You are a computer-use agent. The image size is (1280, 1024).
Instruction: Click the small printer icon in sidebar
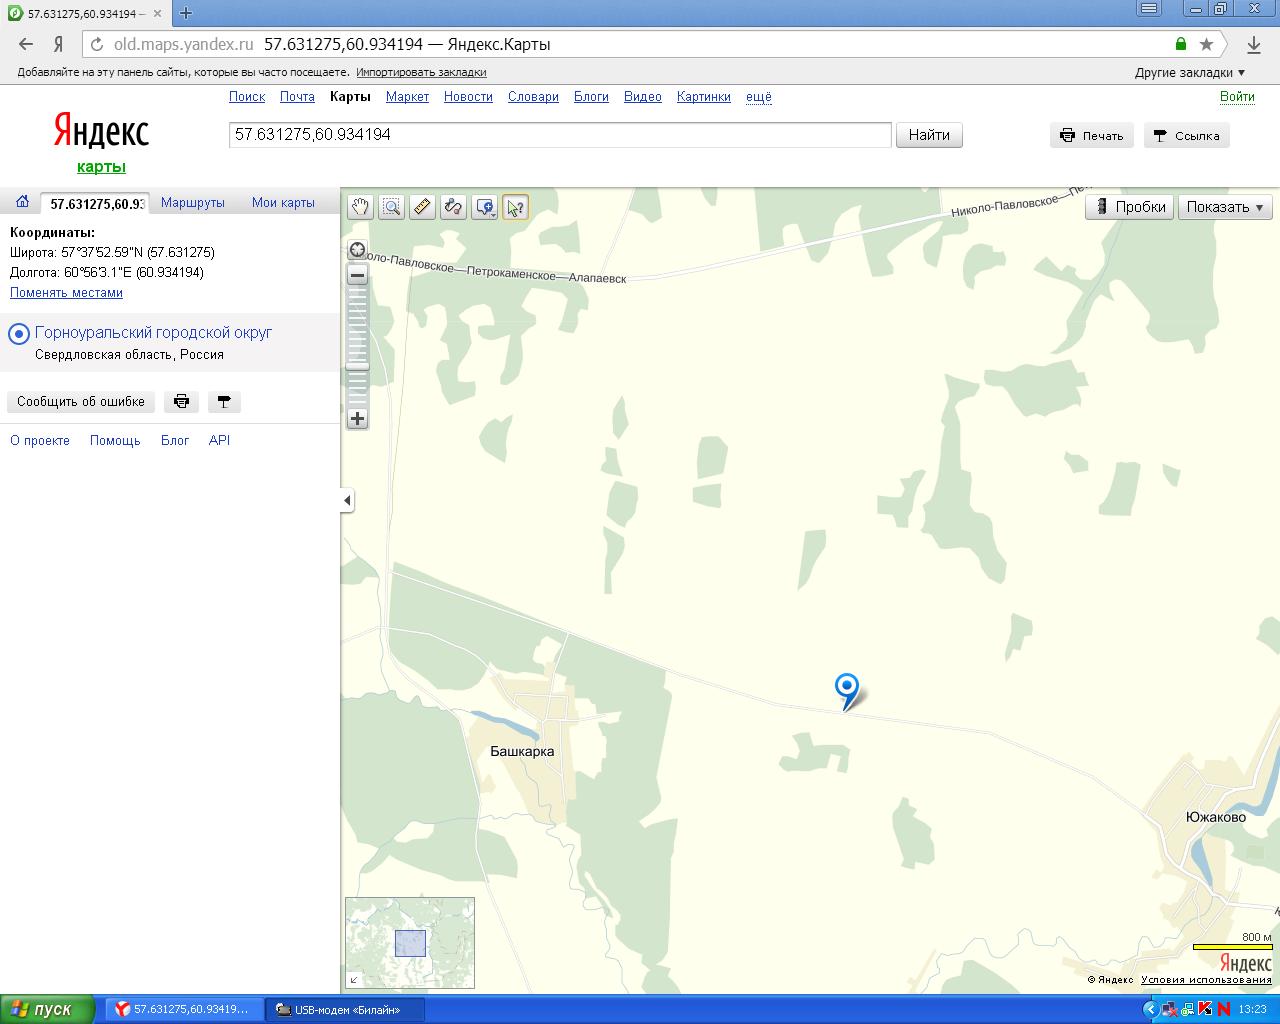[x=181, y=402]
